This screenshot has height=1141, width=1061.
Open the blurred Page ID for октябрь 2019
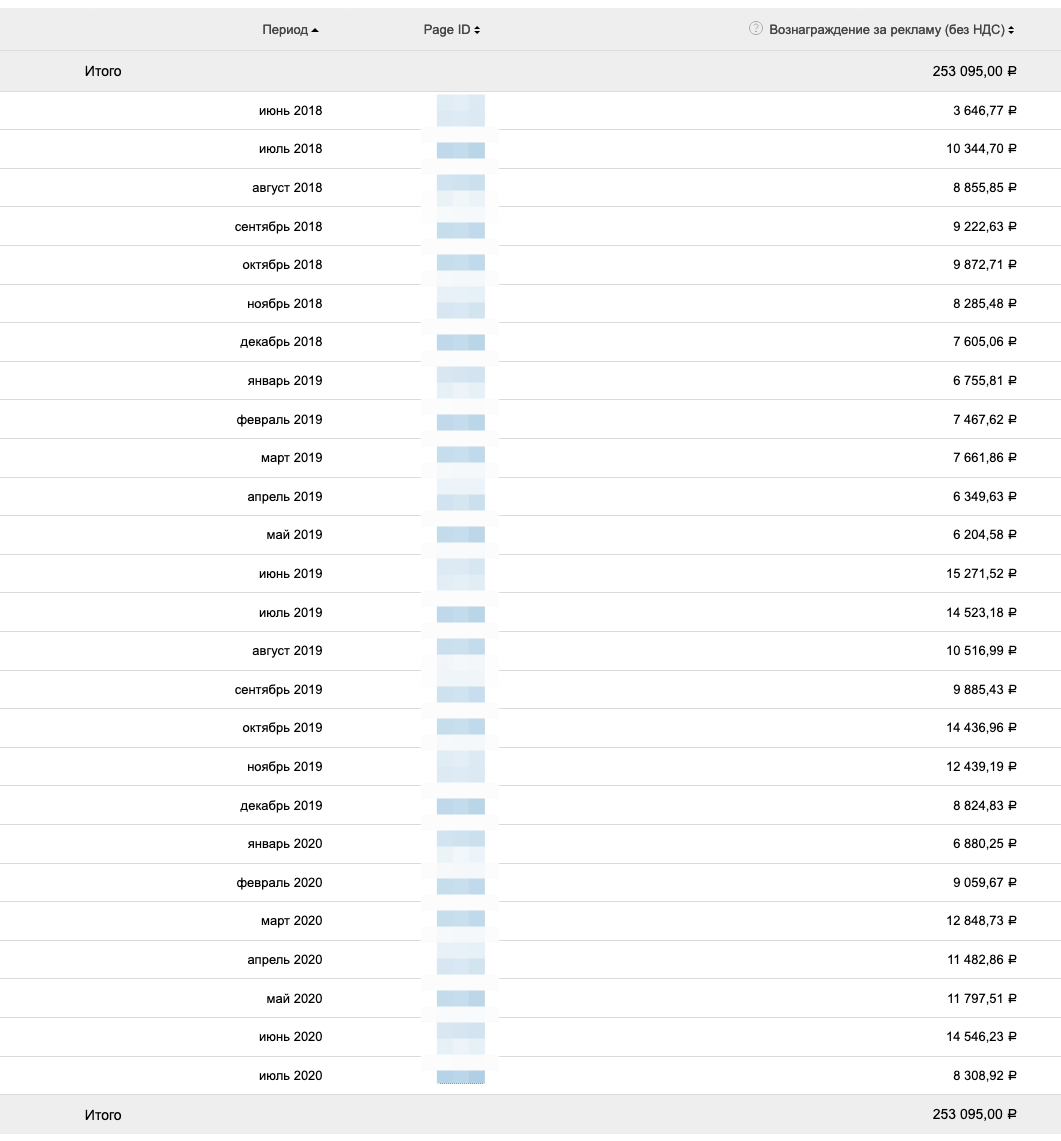coord(461,728)
